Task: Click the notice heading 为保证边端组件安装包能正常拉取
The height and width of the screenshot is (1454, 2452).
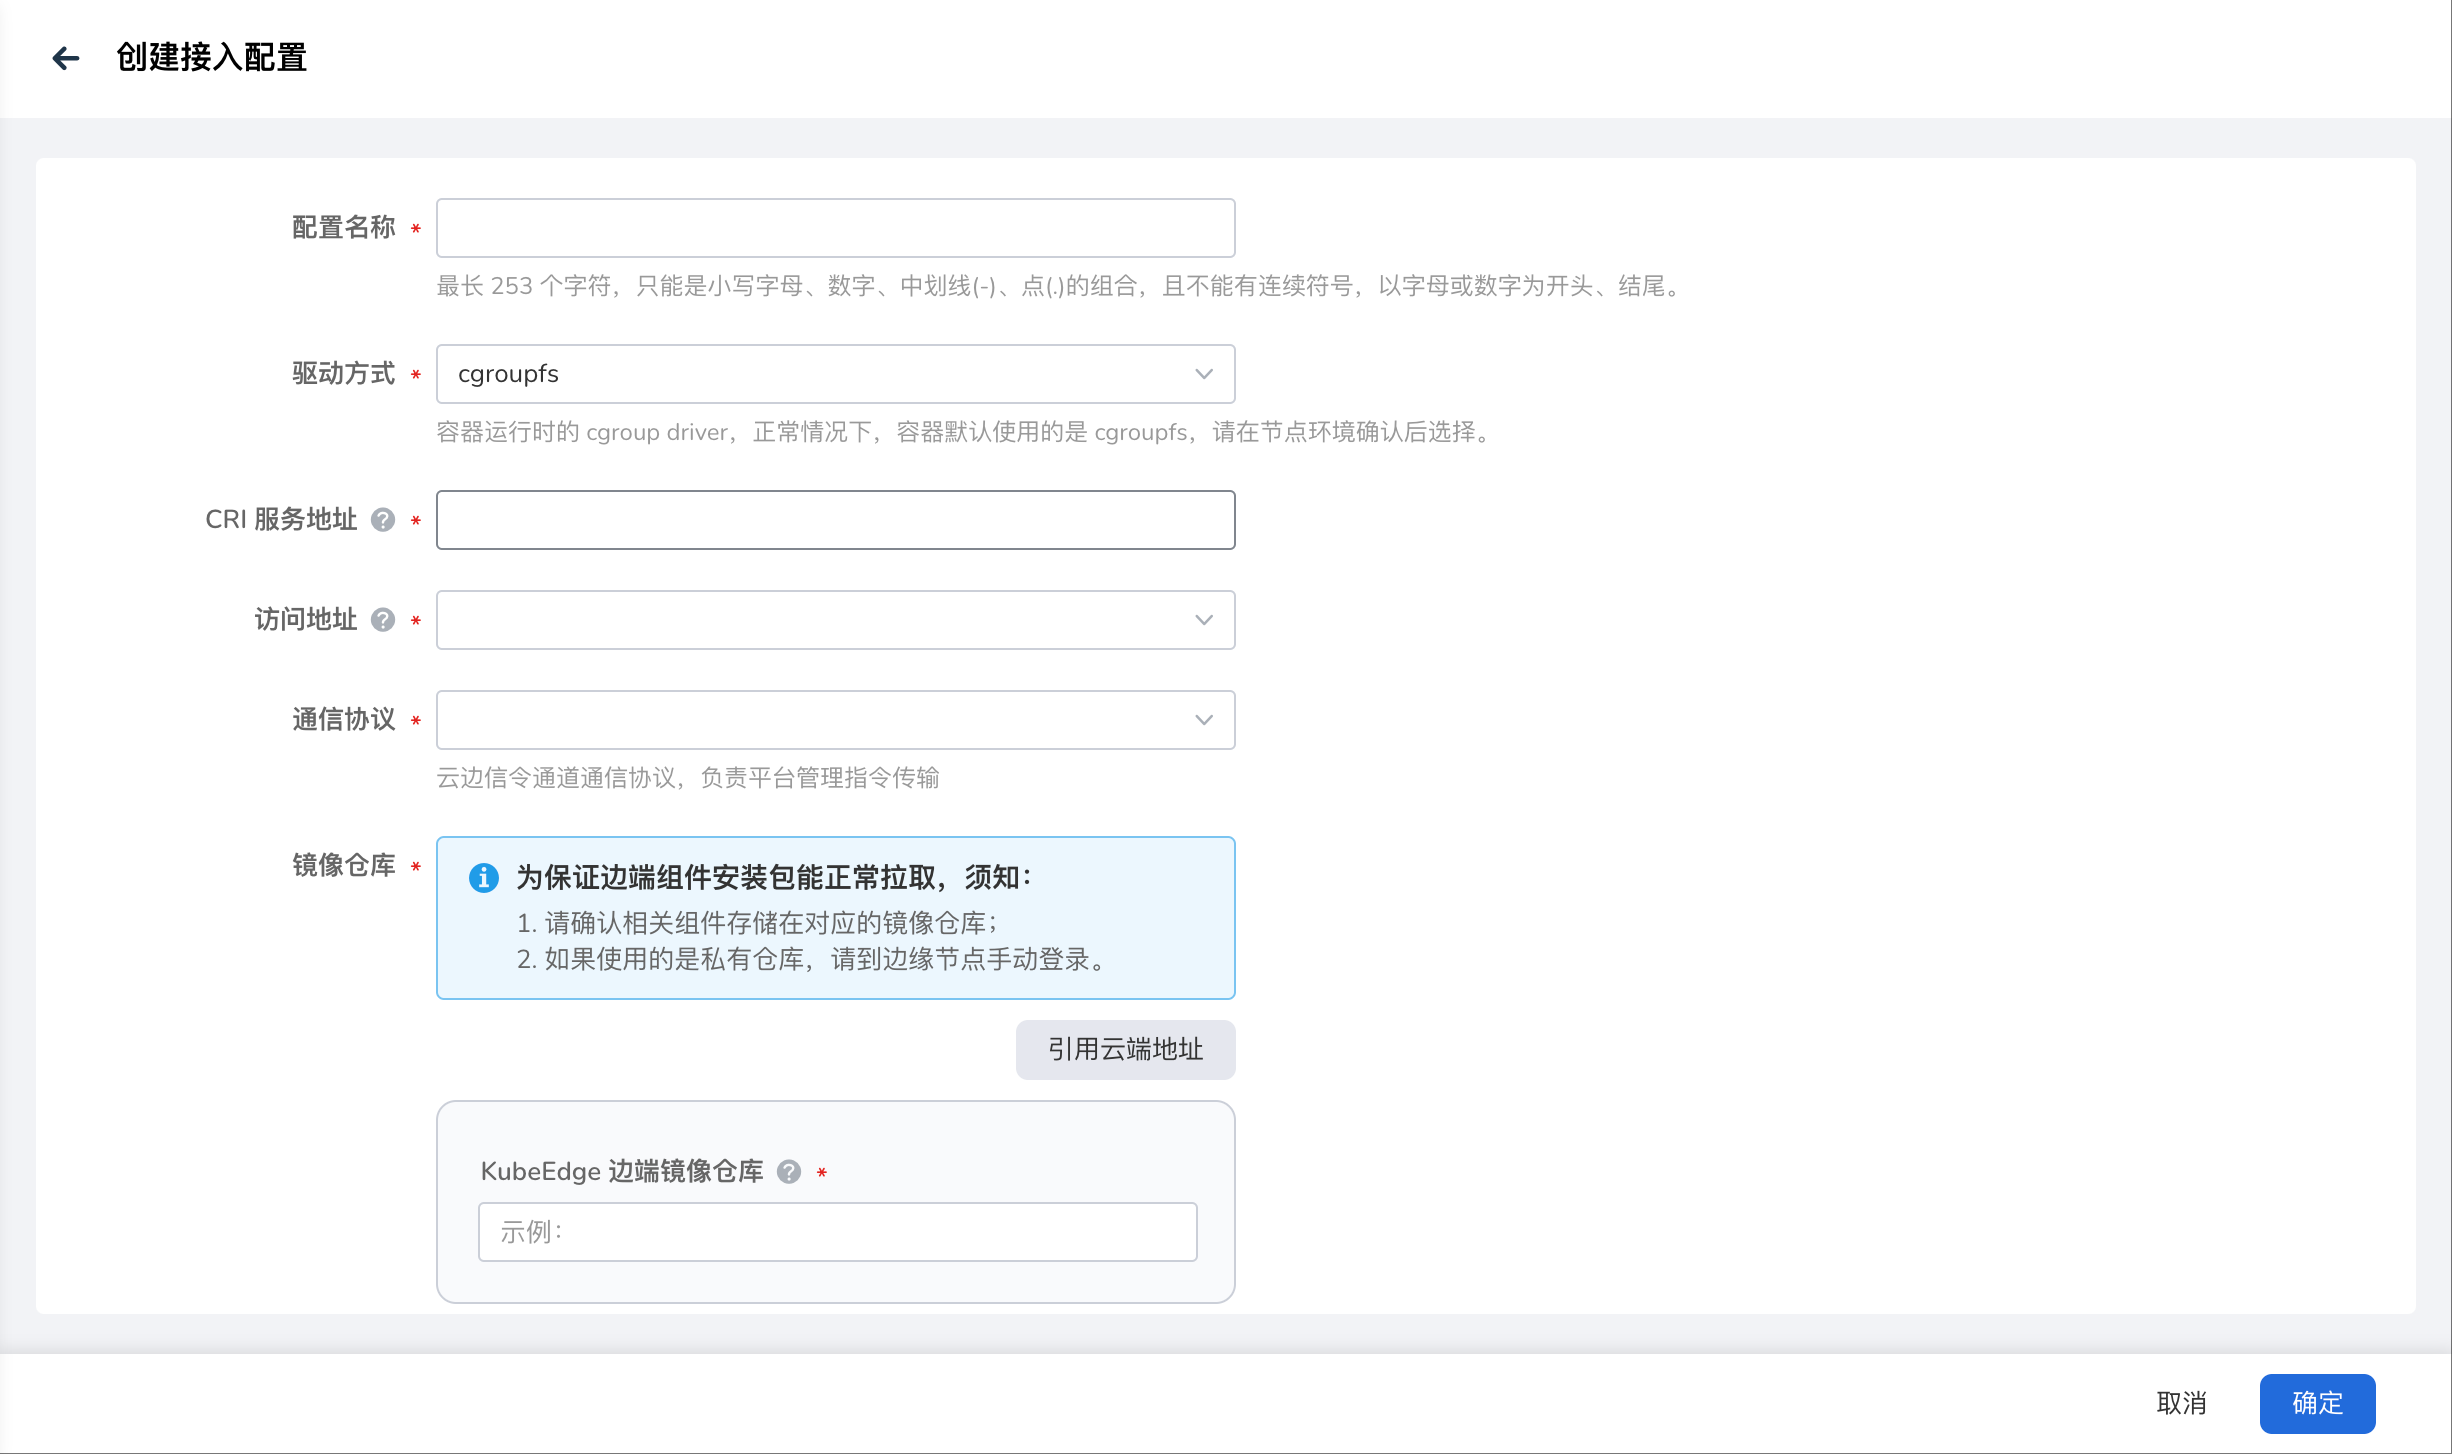Action: (772, 878)
